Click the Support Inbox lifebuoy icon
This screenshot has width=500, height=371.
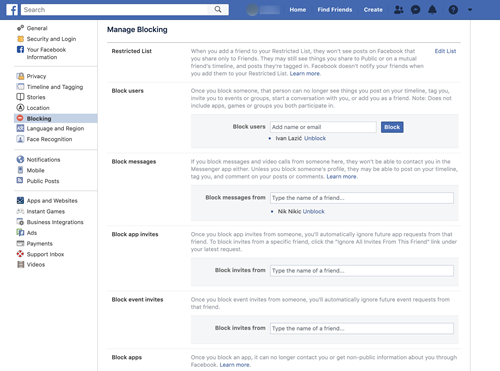[x=20, y=254]
